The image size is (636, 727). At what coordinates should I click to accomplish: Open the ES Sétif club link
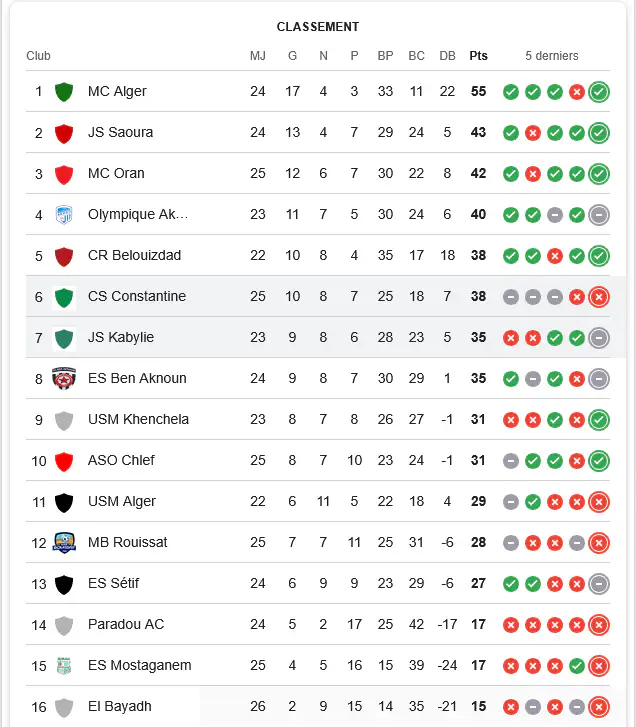click(x=114, y=583)
